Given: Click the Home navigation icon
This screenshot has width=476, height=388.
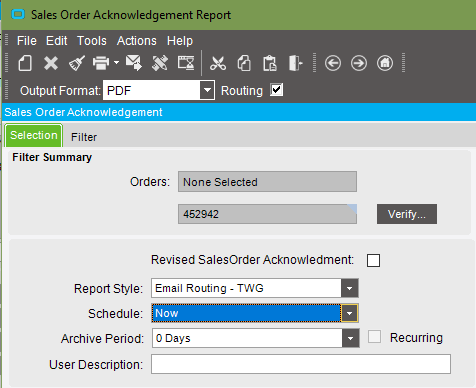Looking at the screenshot, I should click(385, 63).
